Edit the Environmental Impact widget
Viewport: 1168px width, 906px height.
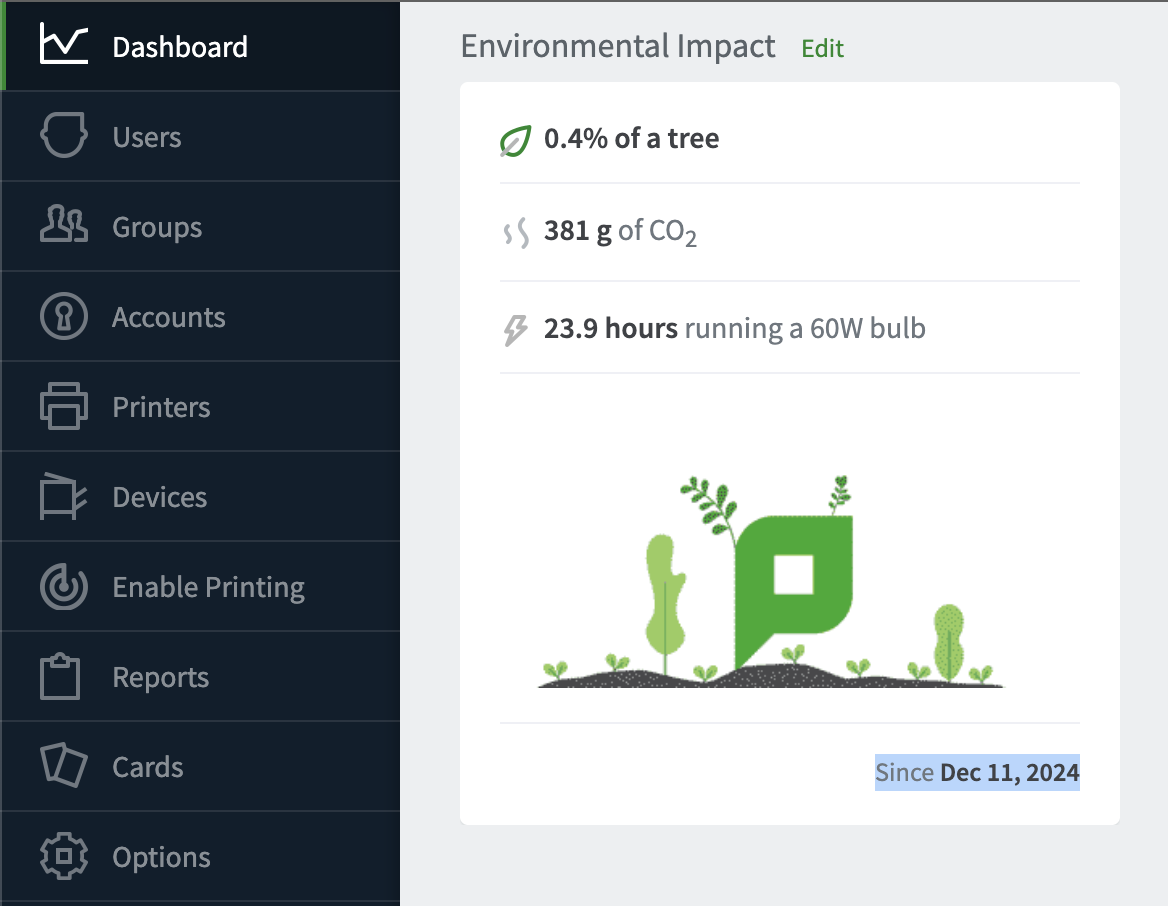pyautogui.click(x=822, y=48)
